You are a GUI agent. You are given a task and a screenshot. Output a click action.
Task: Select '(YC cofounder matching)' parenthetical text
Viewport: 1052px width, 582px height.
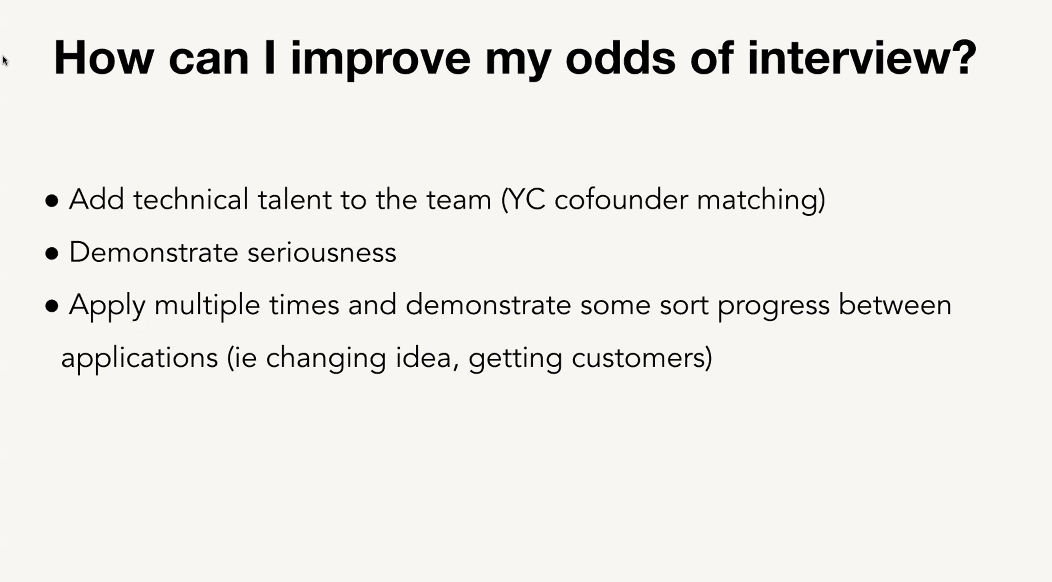(664, 200)
